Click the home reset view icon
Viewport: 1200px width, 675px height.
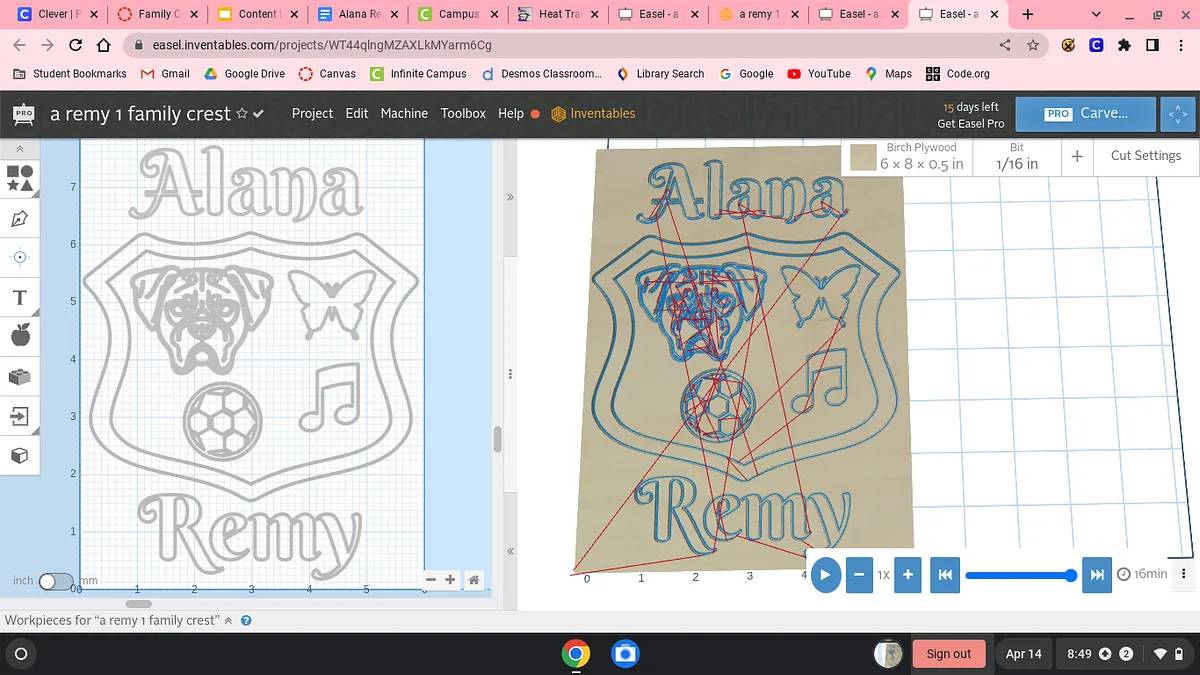[474, 580]
